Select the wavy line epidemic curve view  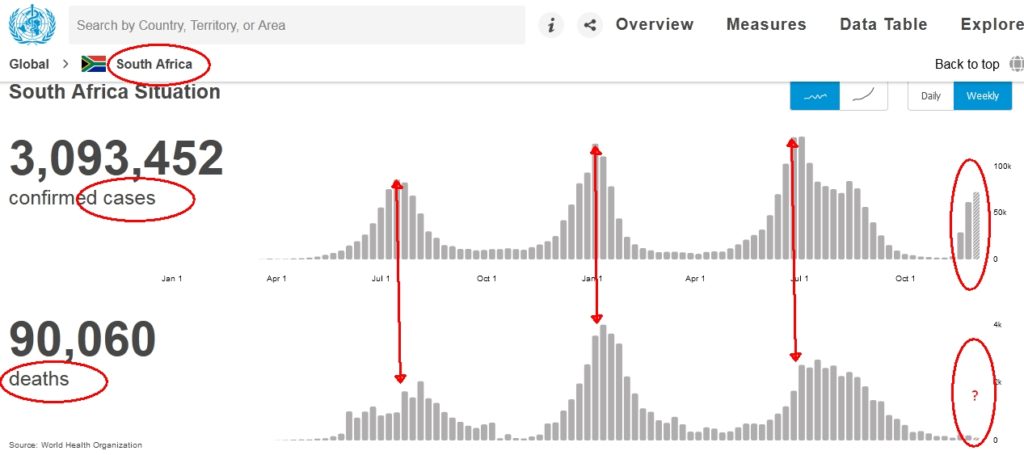coord(814,96)
